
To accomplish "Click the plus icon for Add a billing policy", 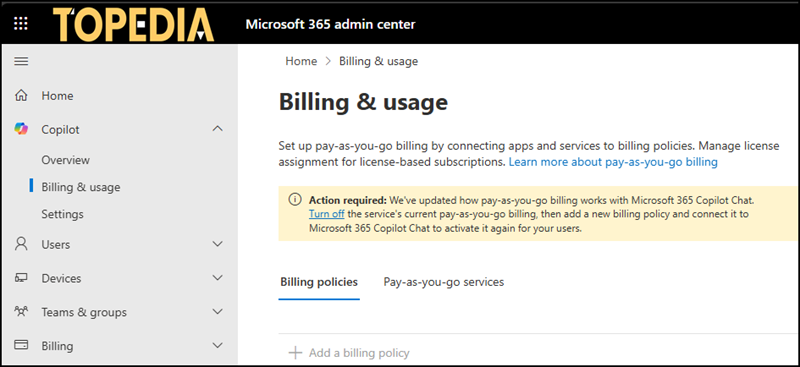I will pos(295,353).
